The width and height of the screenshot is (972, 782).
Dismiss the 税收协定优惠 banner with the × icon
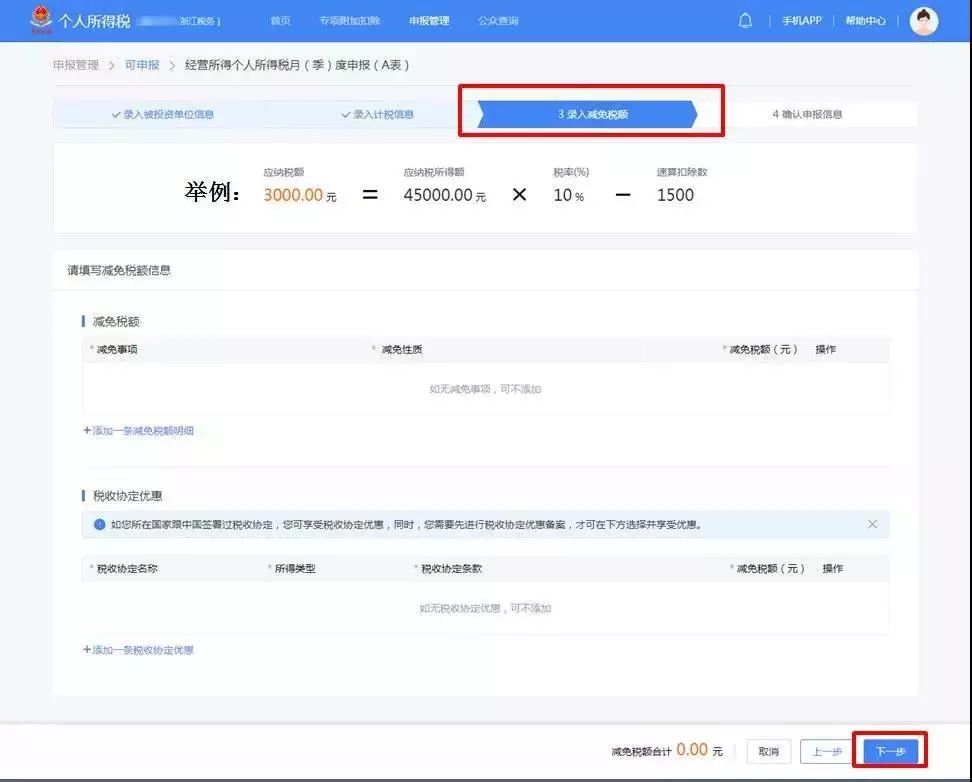(x=871, y=524)
